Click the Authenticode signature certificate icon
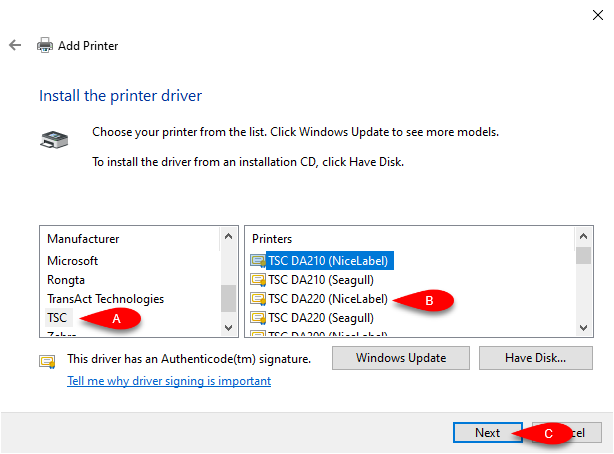This screenshot has height=454, width=614. (47, 361)
